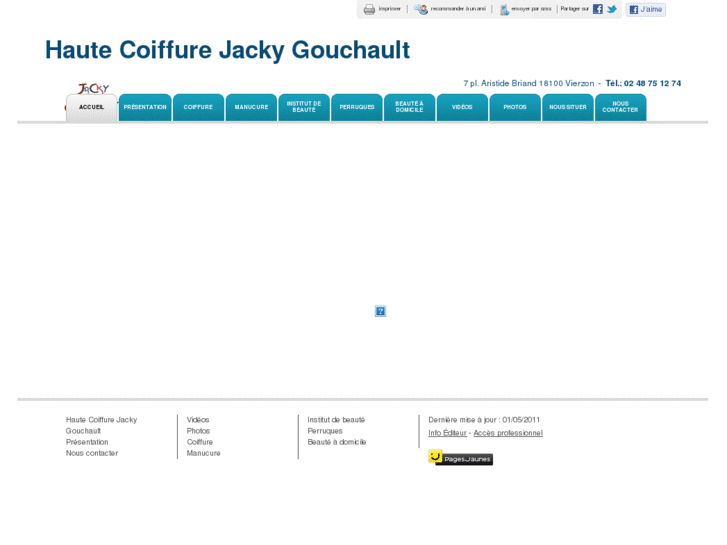Open the Perruques tab
Image resolution: width=727 pixels, height=545 pixels.
click(357, 107)
